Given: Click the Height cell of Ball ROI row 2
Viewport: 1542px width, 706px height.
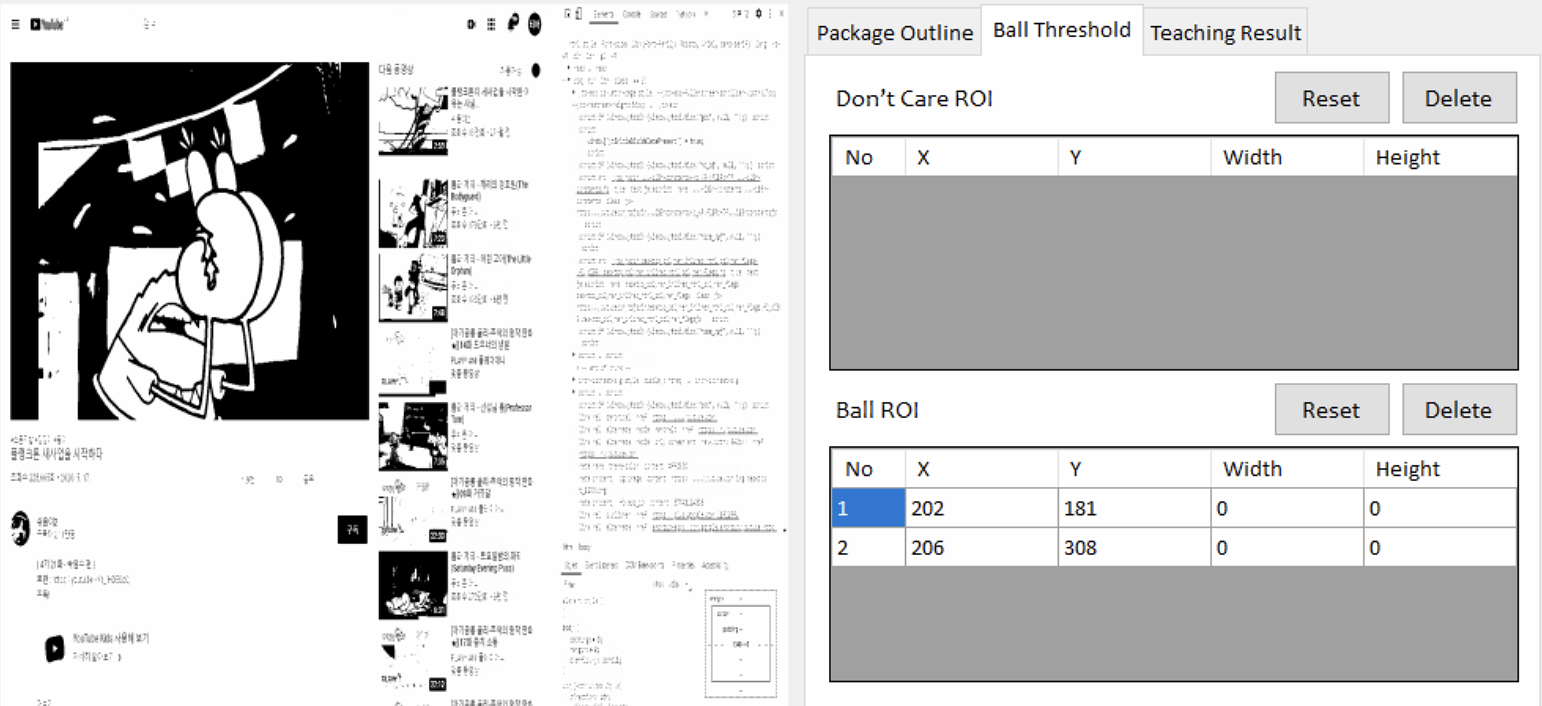Looking at the screenshot, I should click(1440, 547).
